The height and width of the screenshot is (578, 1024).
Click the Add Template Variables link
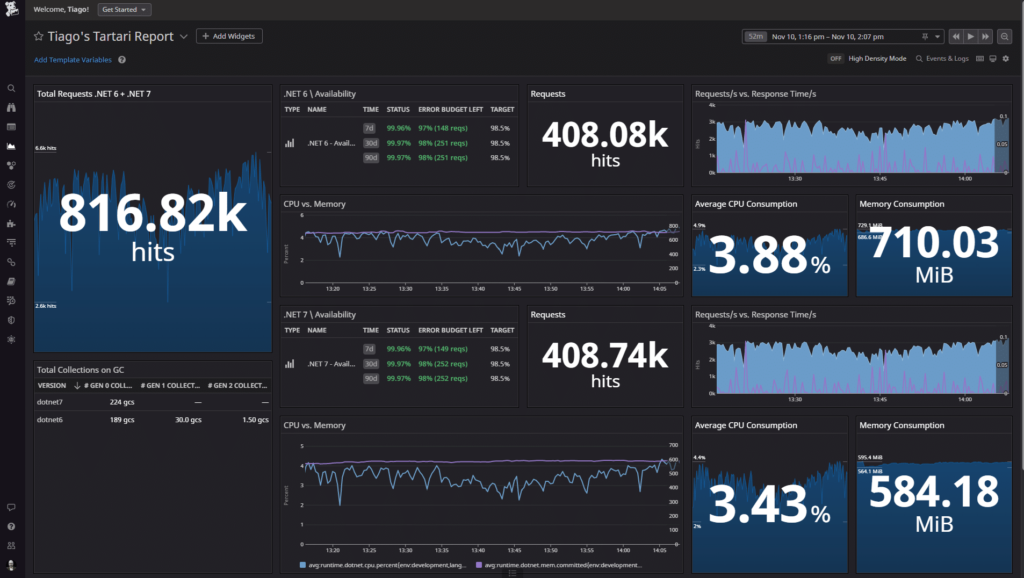coord(73,60)
